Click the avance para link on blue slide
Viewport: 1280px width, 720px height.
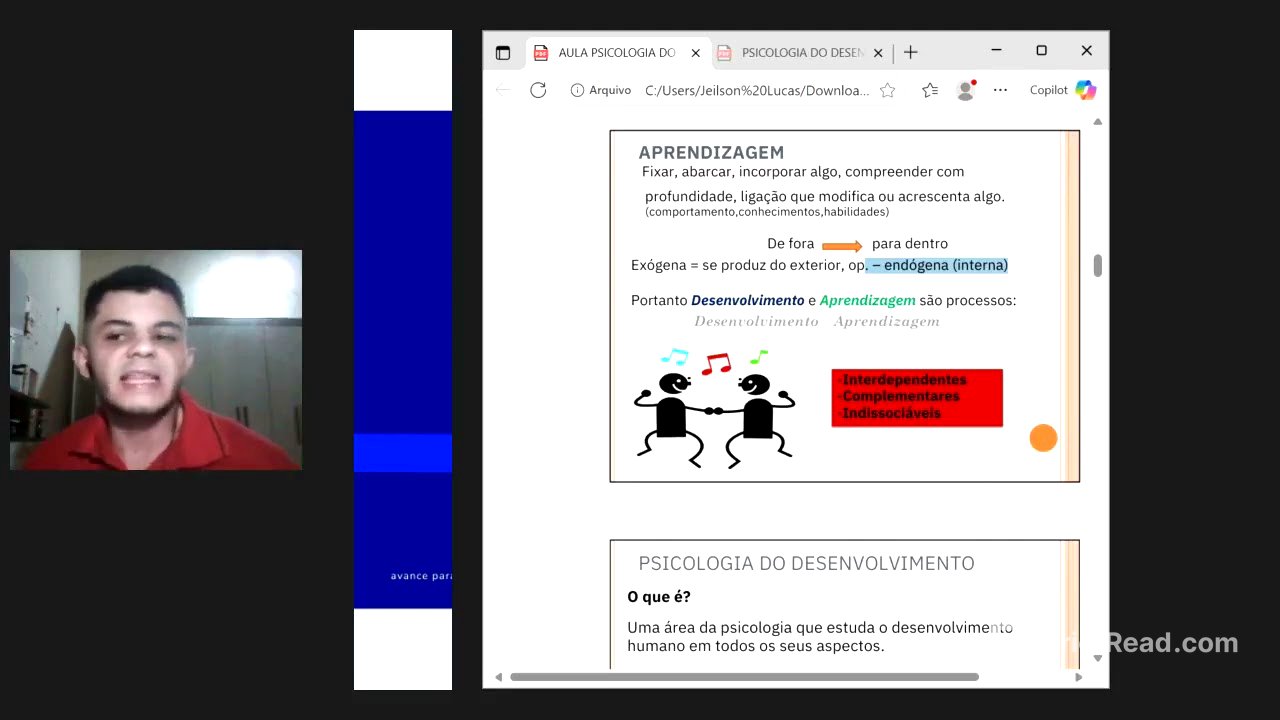[422, 575]
